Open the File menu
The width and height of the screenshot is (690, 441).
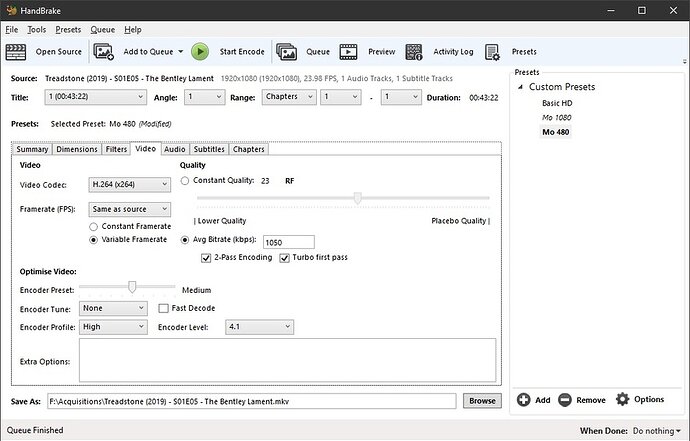(x=12, y=29)
